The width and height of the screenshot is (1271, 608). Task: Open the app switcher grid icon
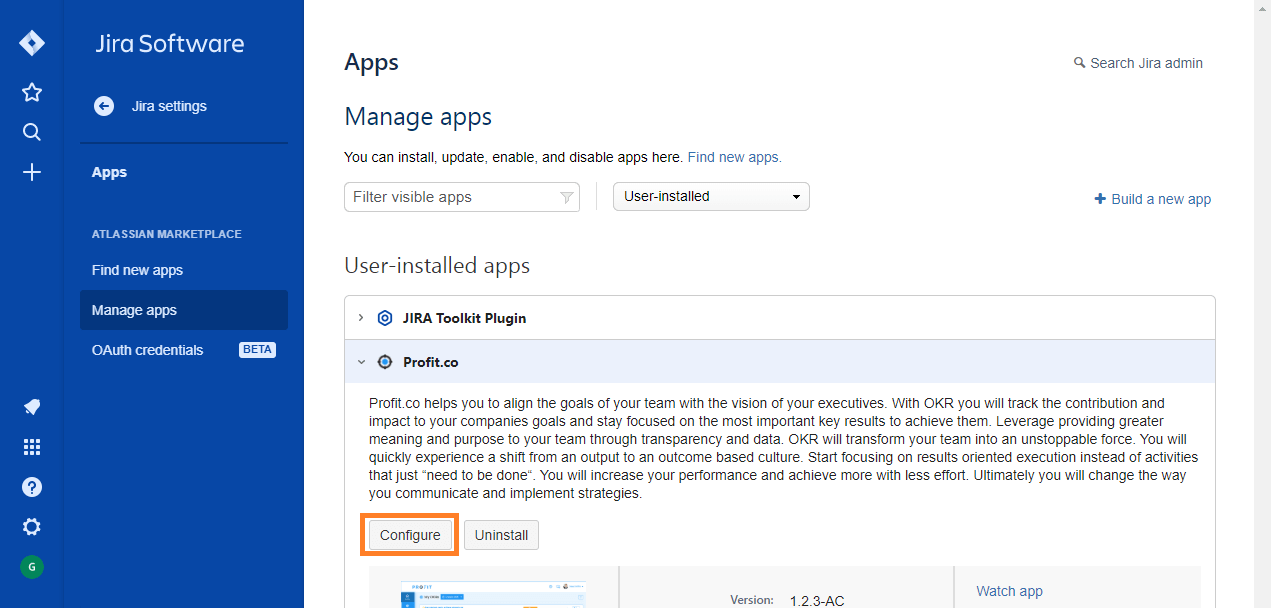[x=32, y=447]
